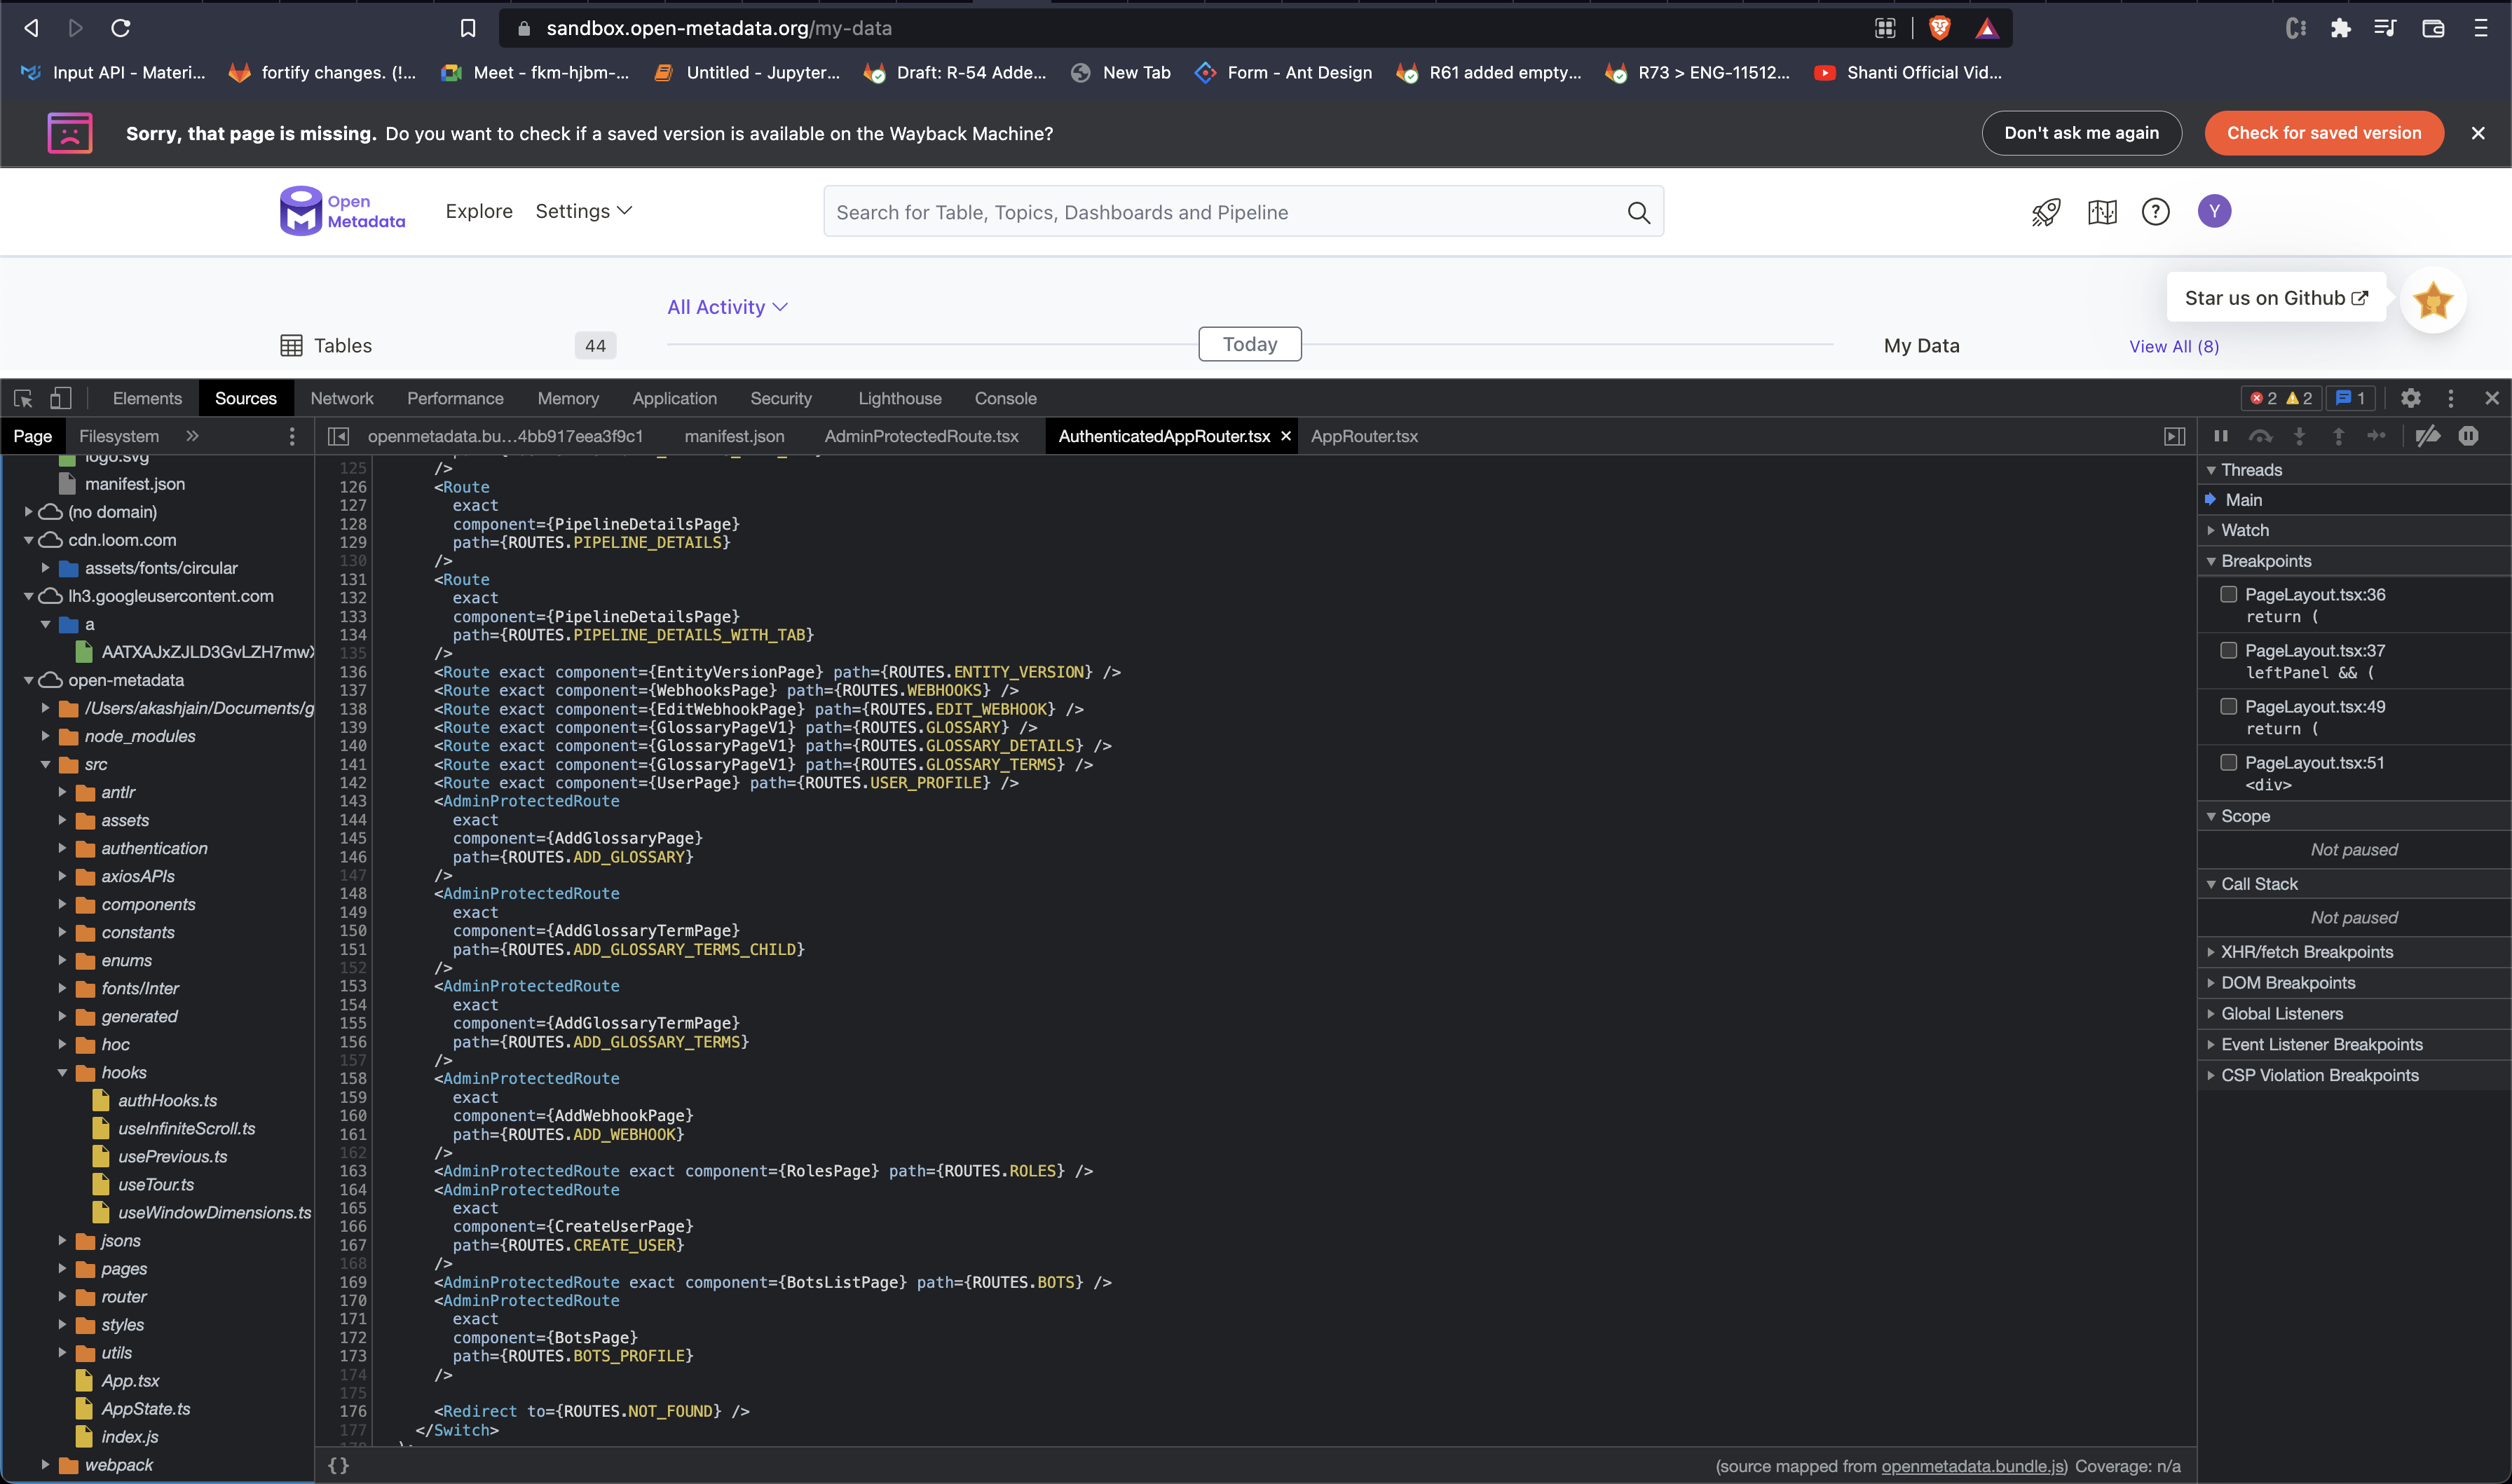
Task: Click the browser bookmark icon
Action: [468, 28]
